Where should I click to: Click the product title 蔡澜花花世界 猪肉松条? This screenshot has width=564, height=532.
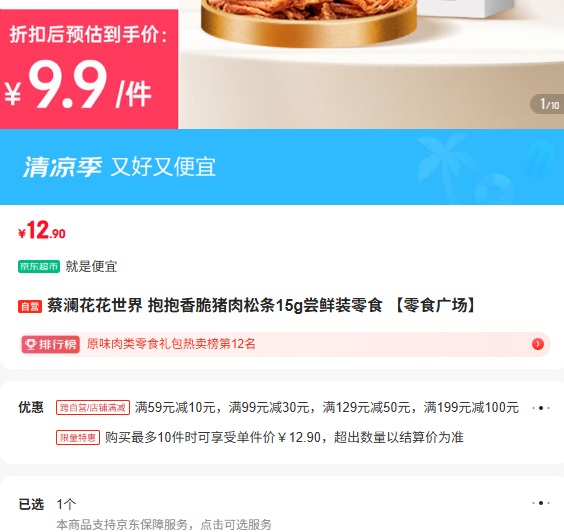click(x=262, y=305)
